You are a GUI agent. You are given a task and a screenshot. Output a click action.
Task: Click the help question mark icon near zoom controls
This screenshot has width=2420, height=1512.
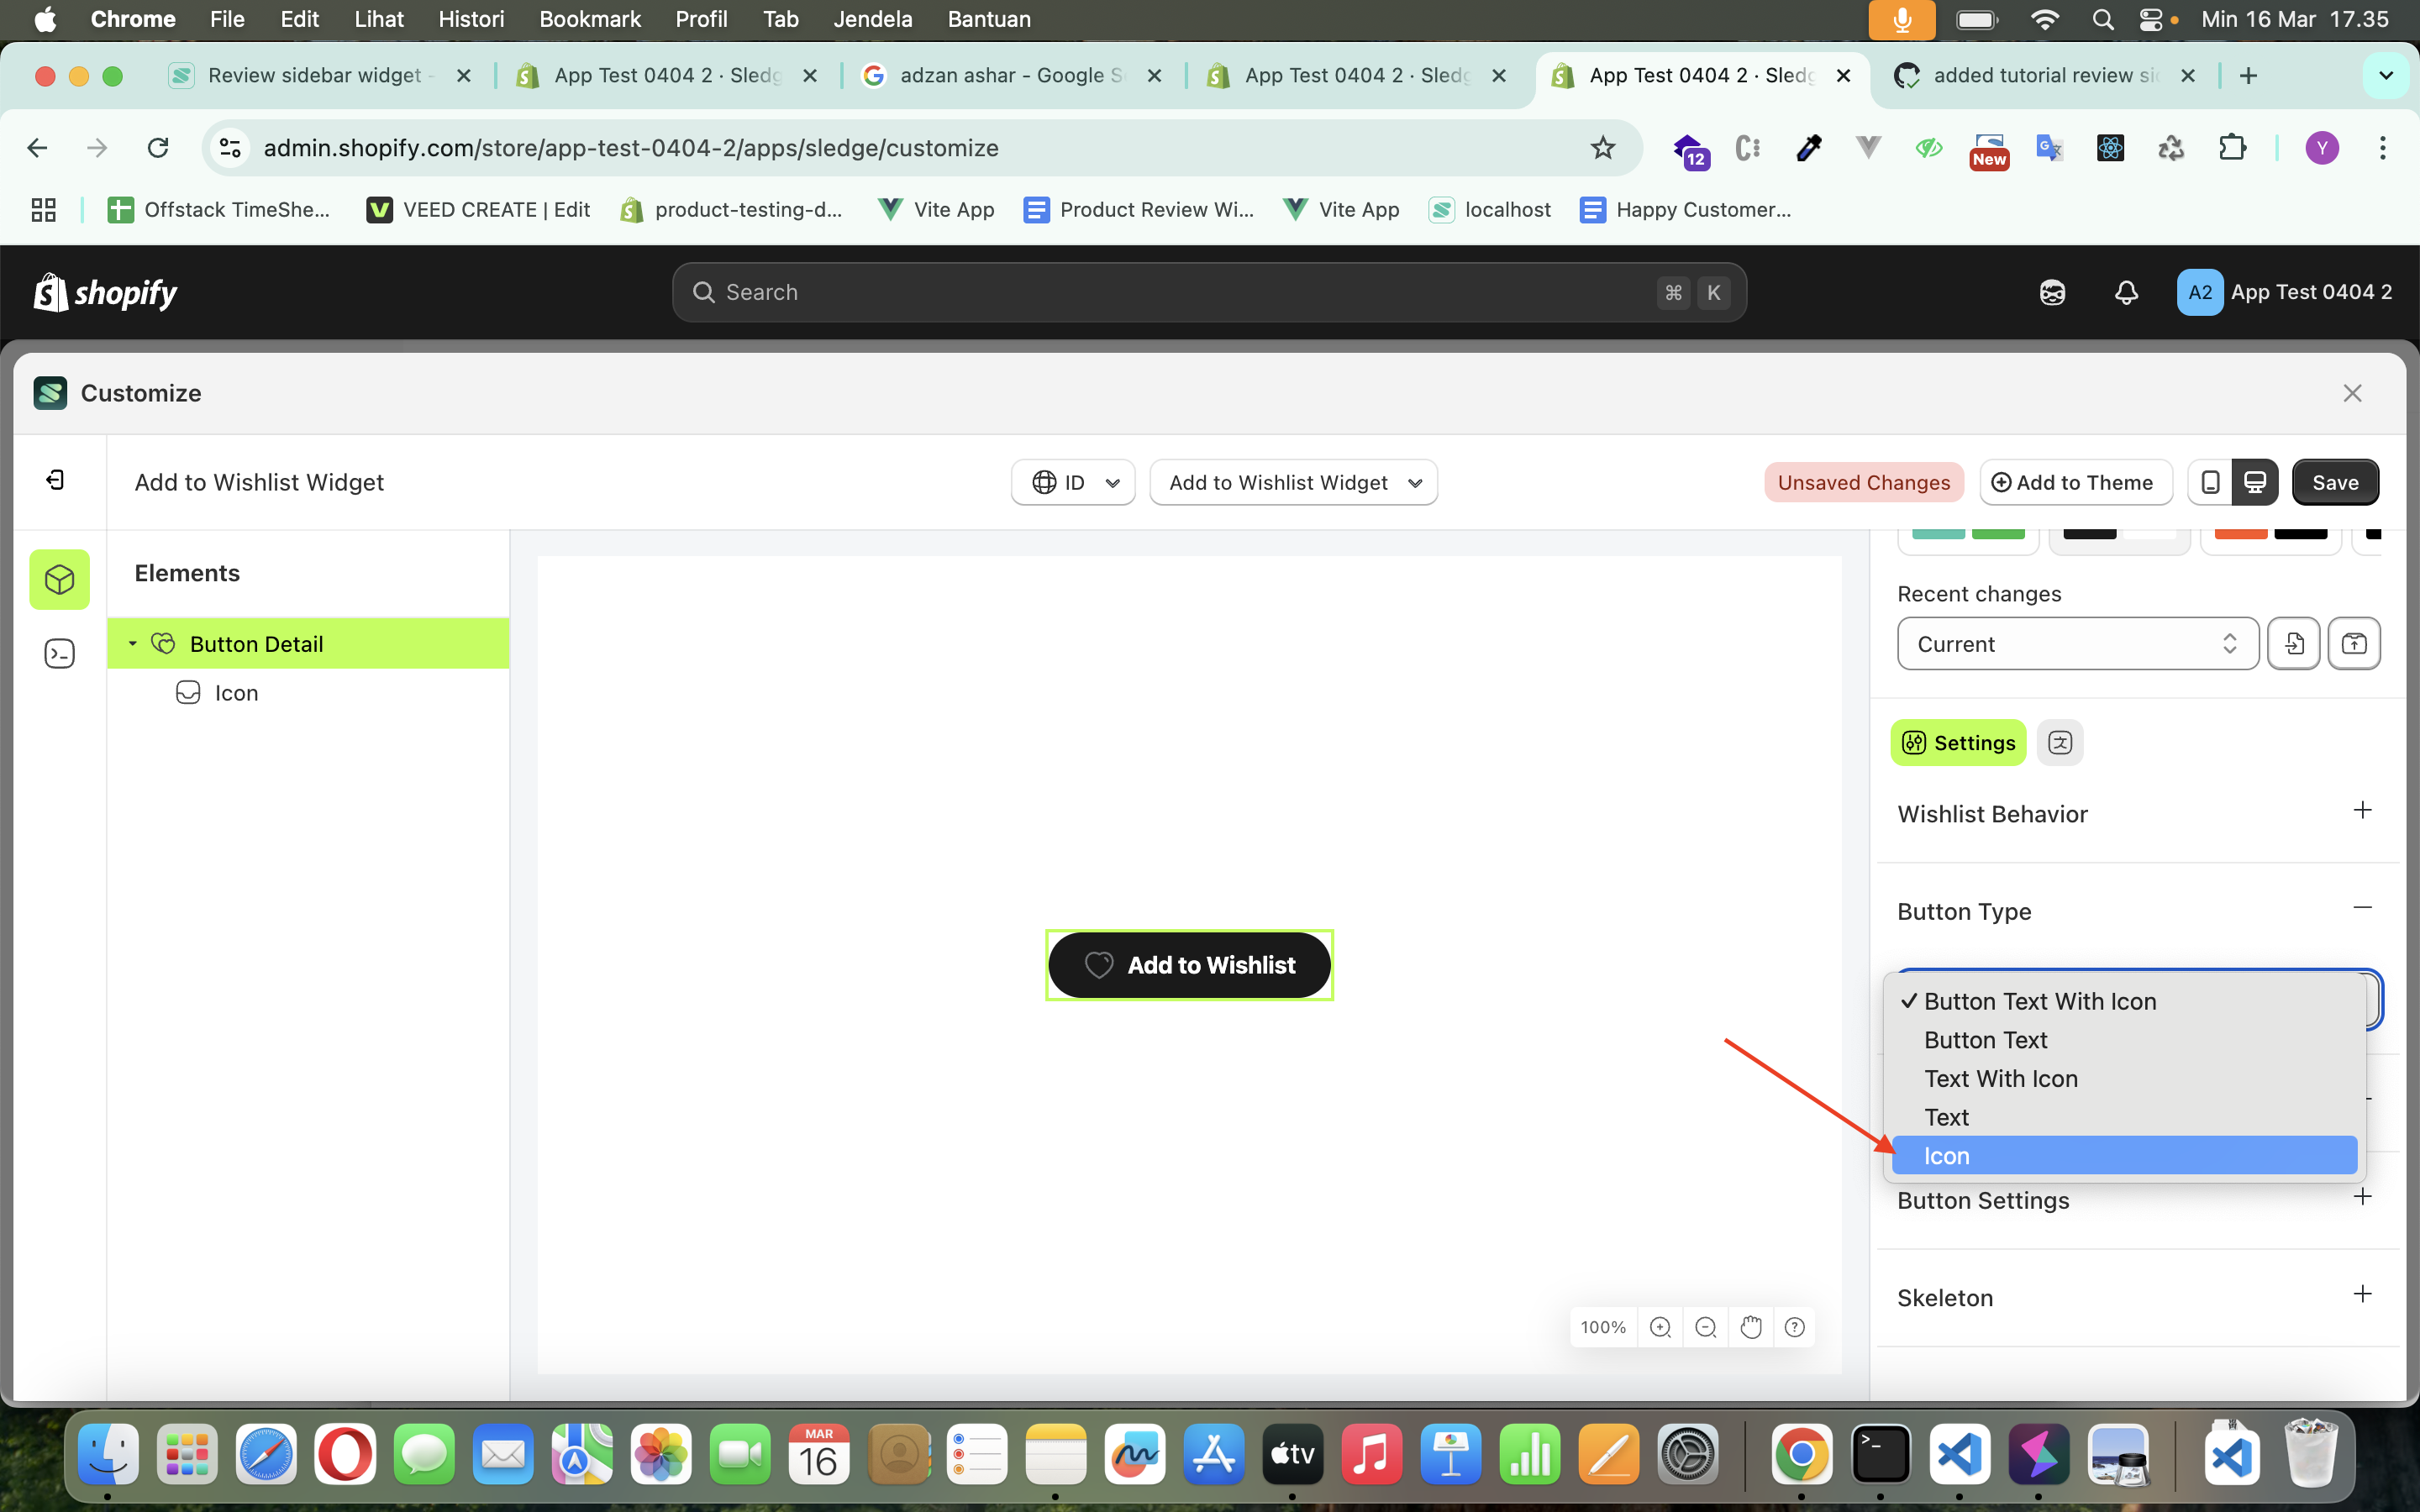coord(1795,1327)
